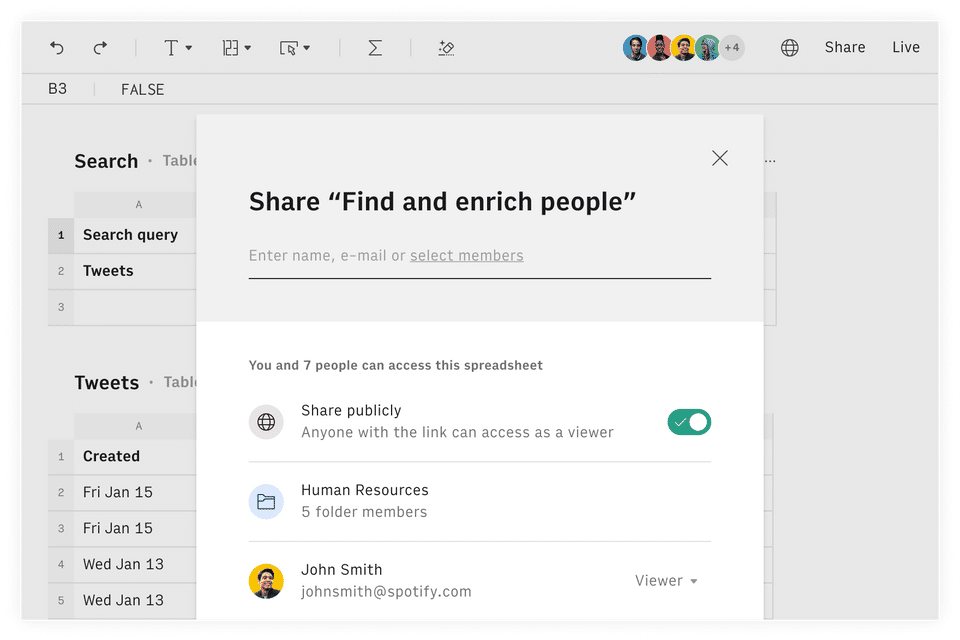Viewport: 960px width, 640px height.
Task: Open John Smith's Viewer role dropdown
Action: [666, 581]
